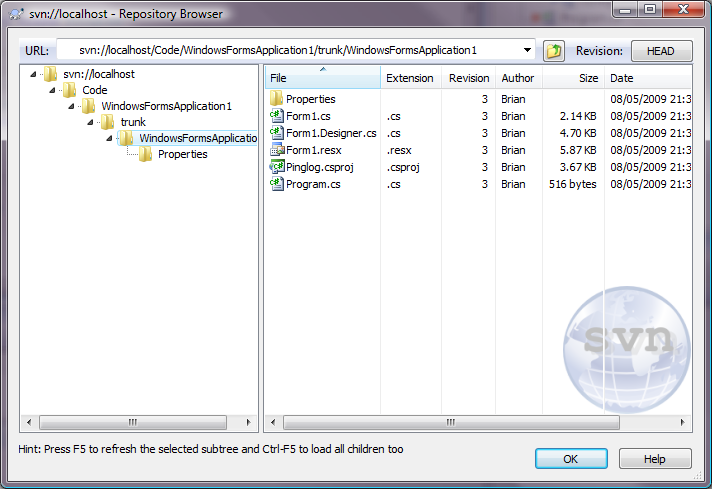Click the Form1.resx resource file icon

tap(277, 149)
